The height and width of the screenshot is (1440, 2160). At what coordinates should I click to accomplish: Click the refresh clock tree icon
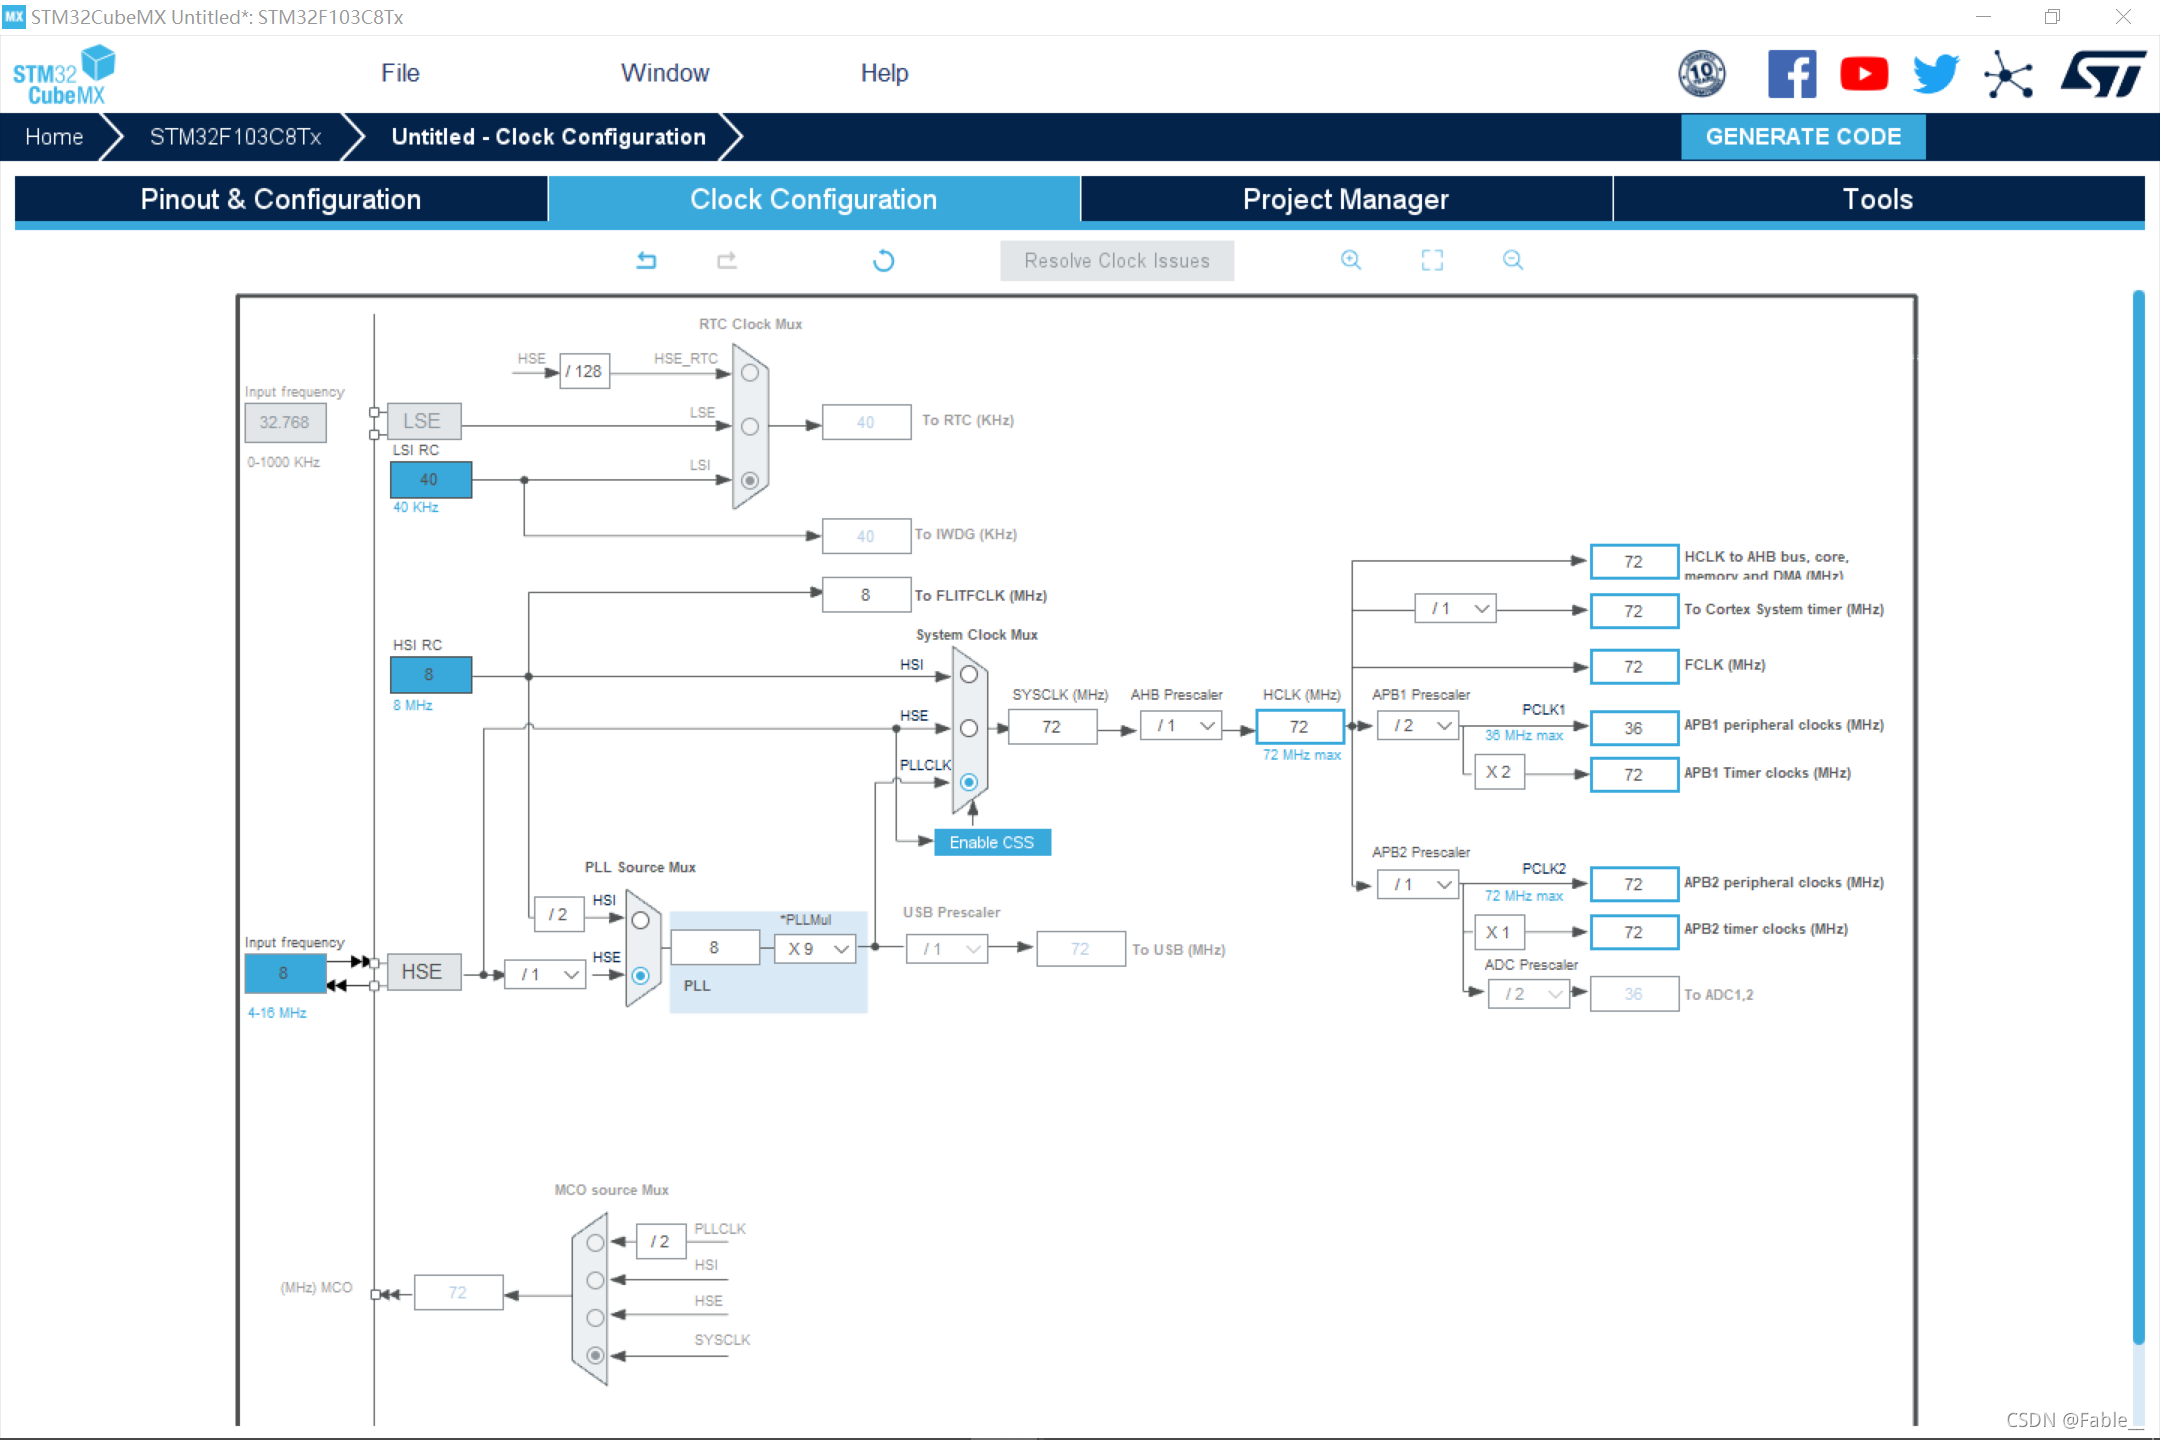(x=883, y=261)
